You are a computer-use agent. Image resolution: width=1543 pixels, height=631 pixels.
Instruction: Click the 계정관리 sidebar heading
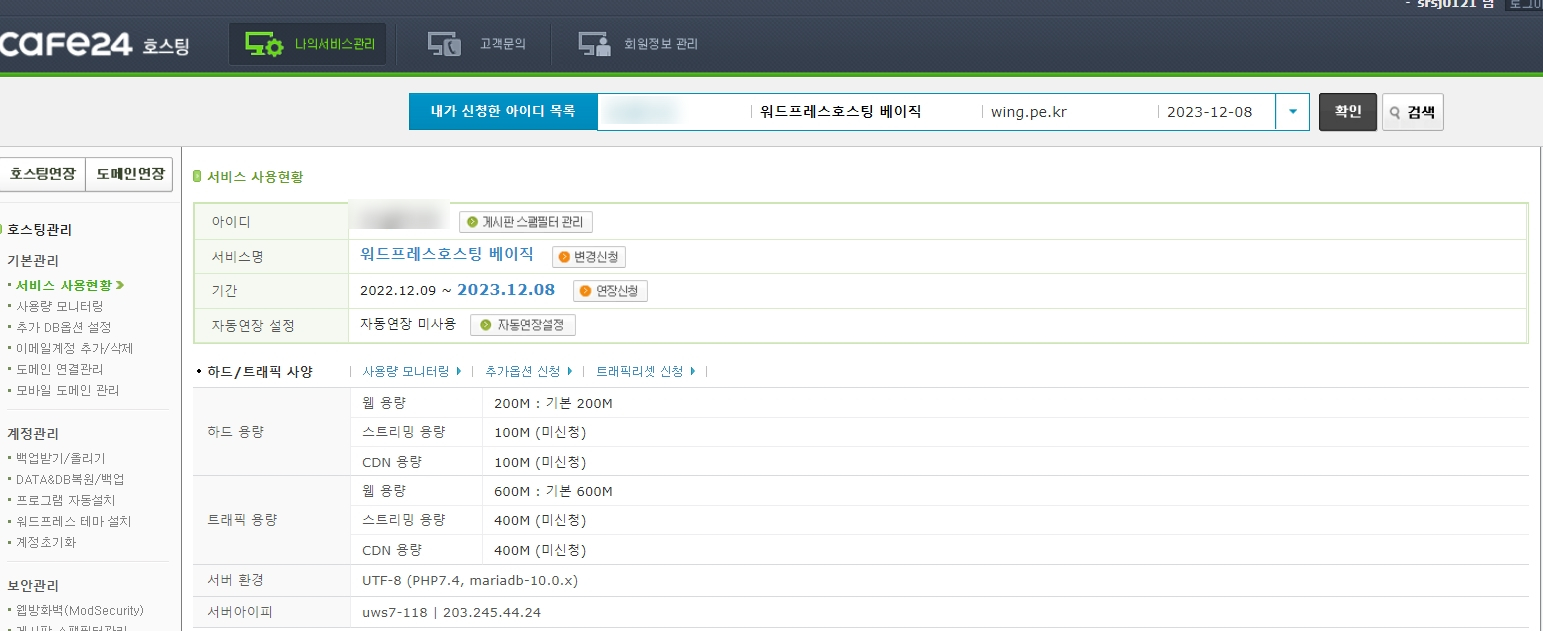(33, 434)
